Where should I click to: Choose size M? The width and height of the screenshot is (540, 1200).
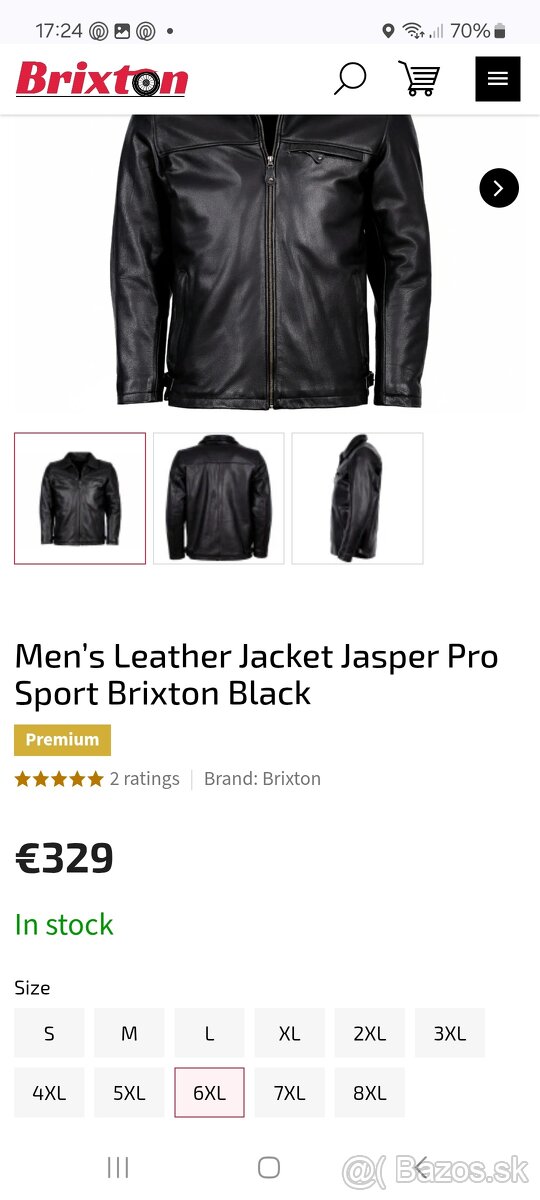pyautogui.click(x=129, y=1033)
